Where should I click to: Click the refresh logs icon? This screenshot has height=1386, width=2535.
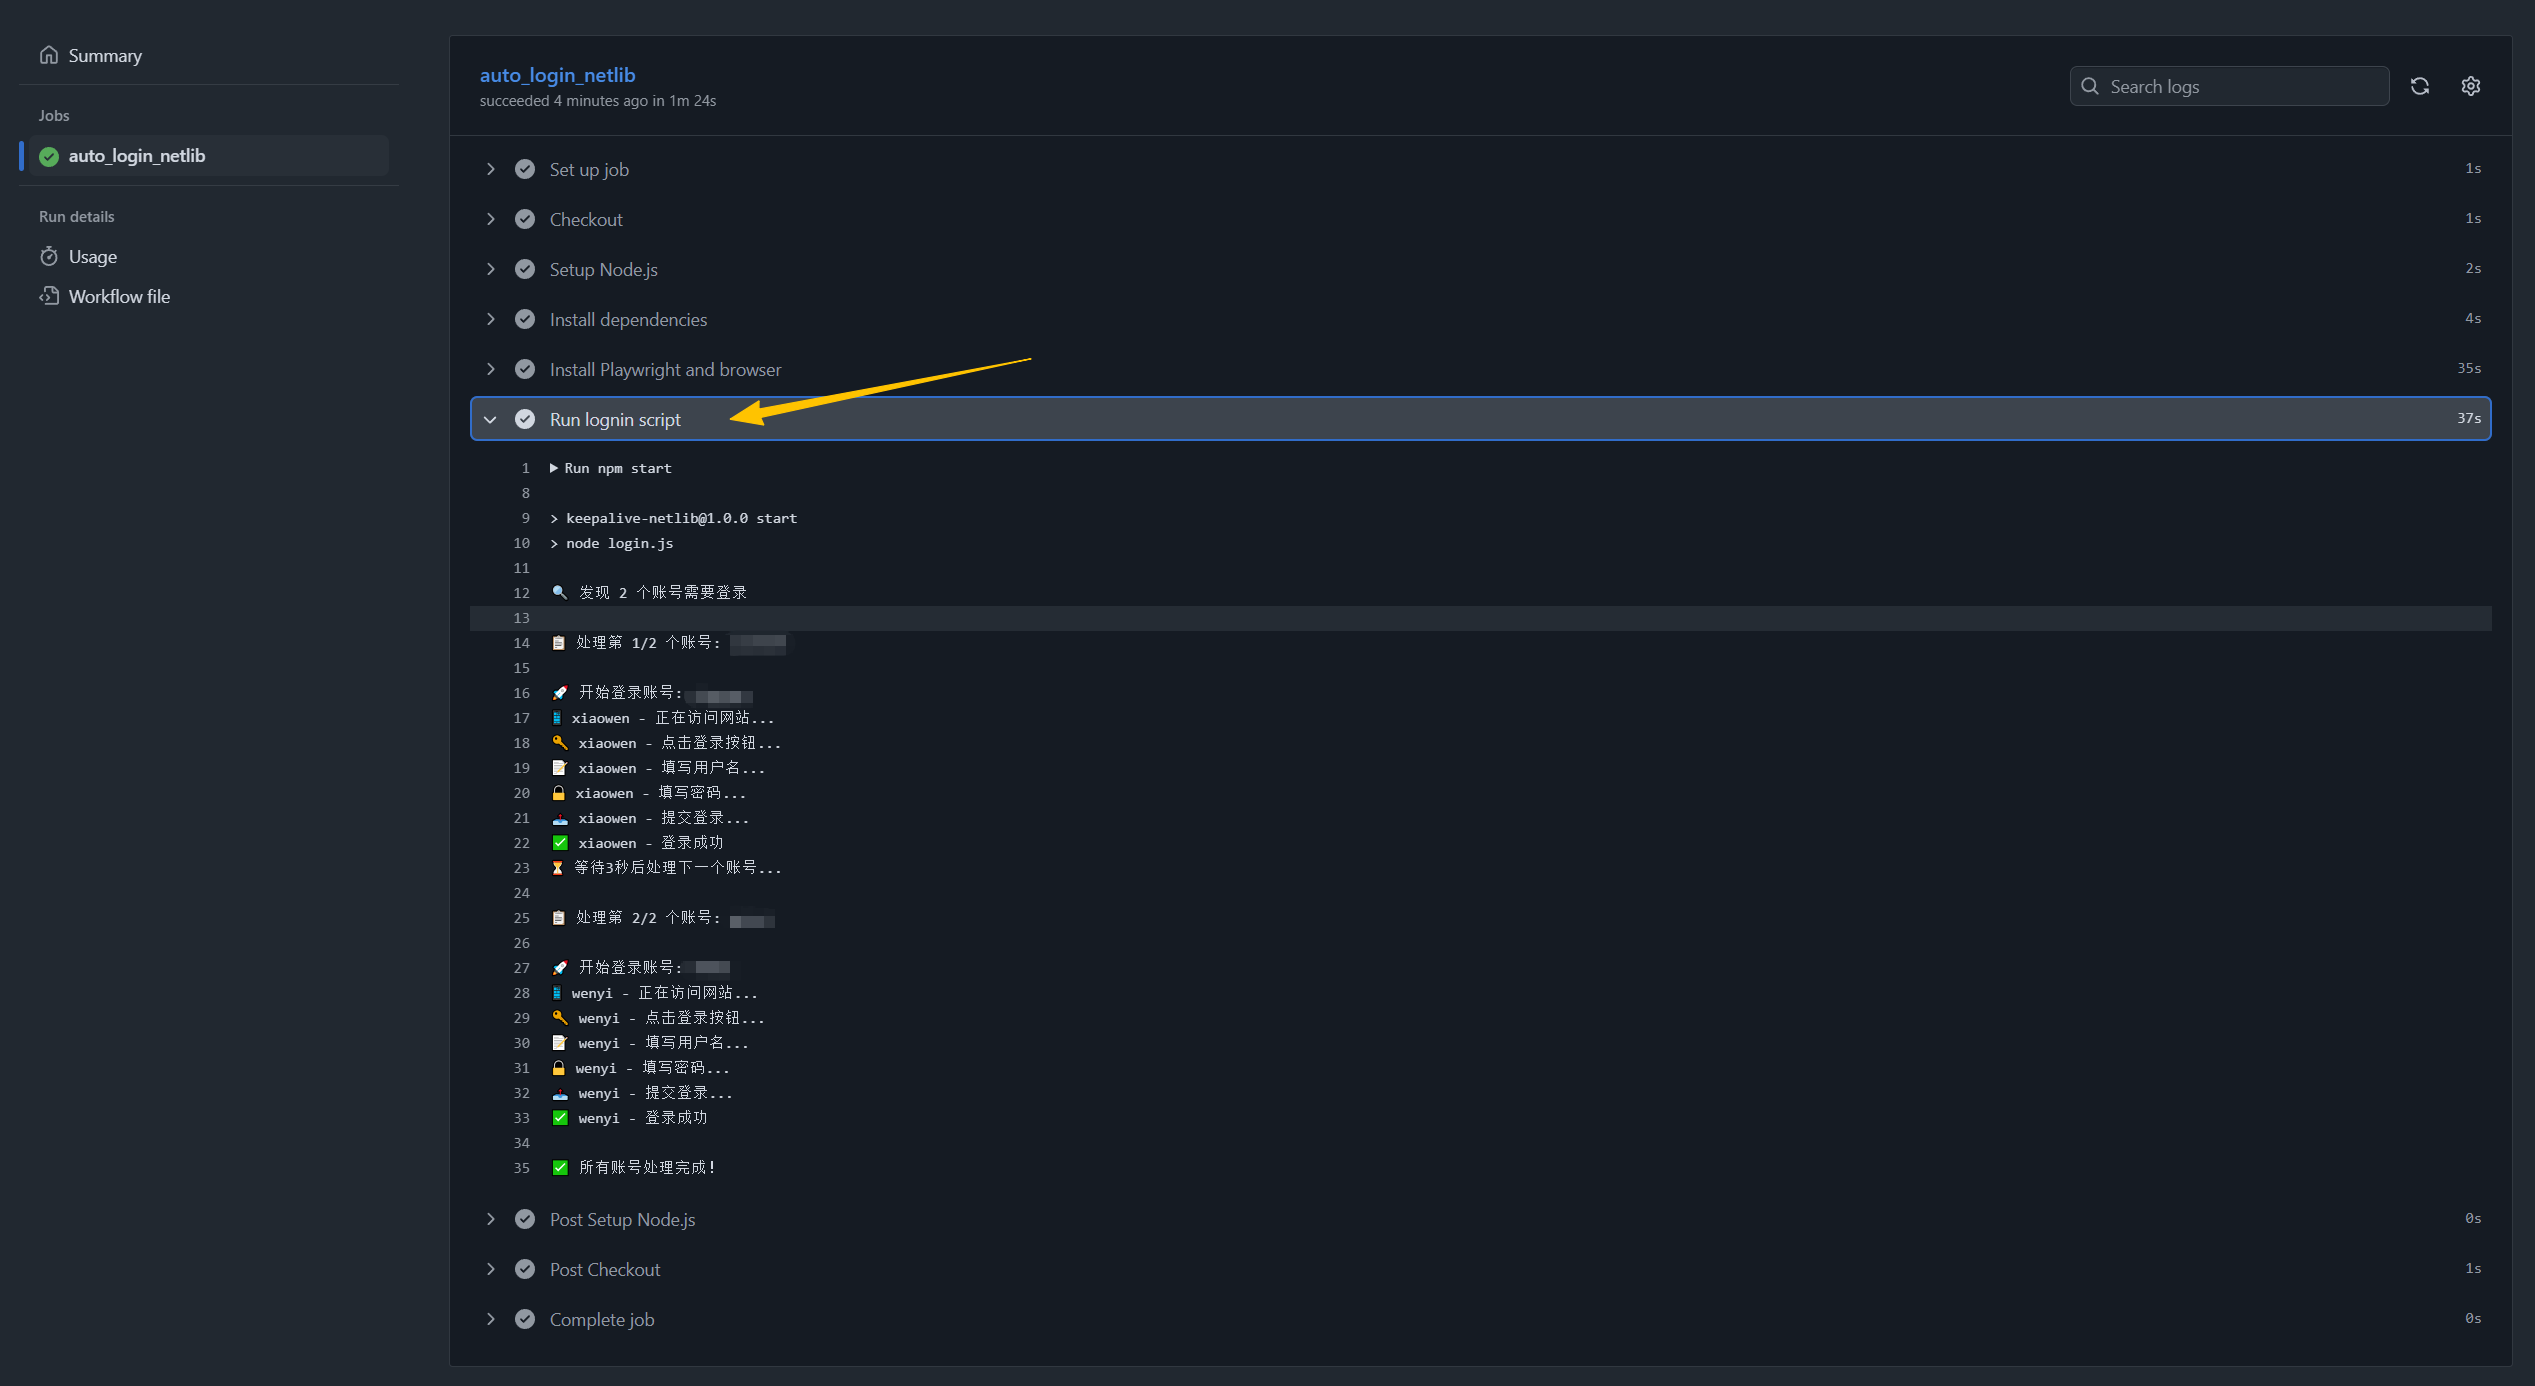click(2419, 86)
